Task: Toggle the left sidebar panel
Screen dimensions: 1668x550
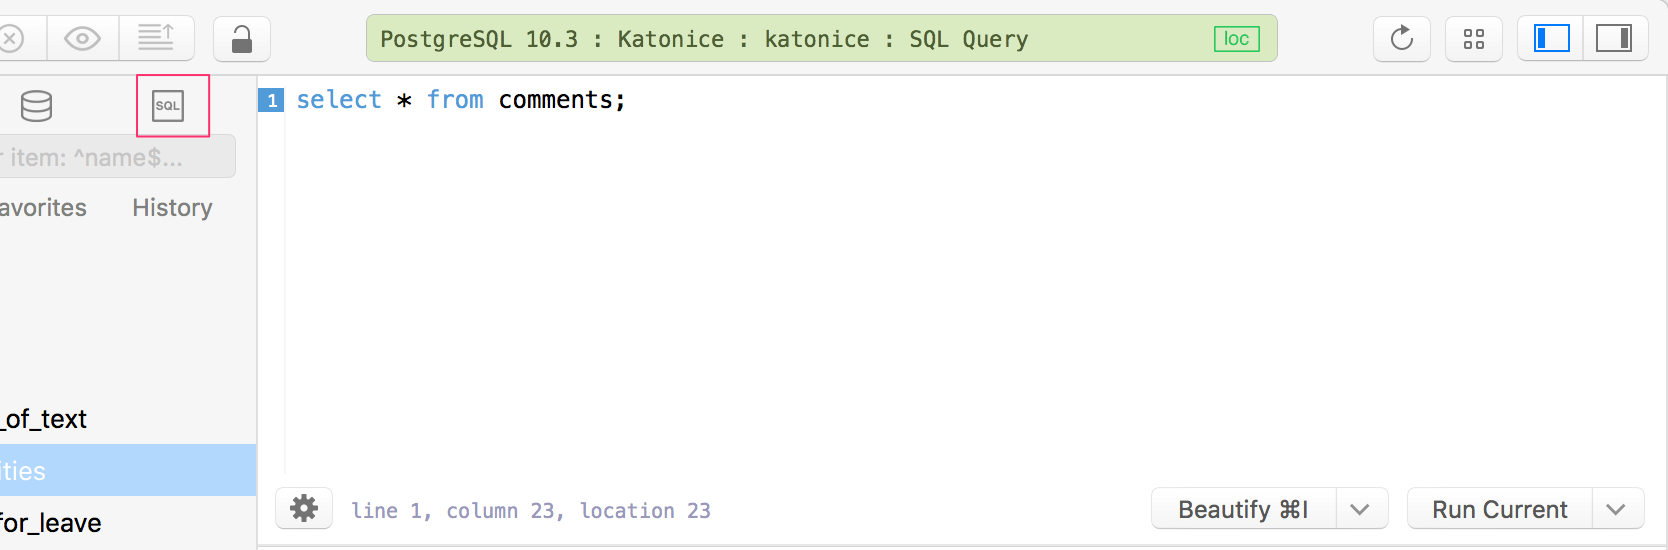Action: coord(1551,39)
